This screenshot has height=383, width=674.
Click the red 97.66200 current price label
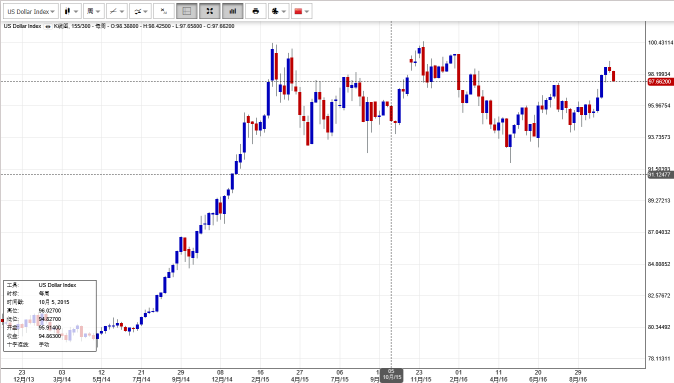point(660,82)
